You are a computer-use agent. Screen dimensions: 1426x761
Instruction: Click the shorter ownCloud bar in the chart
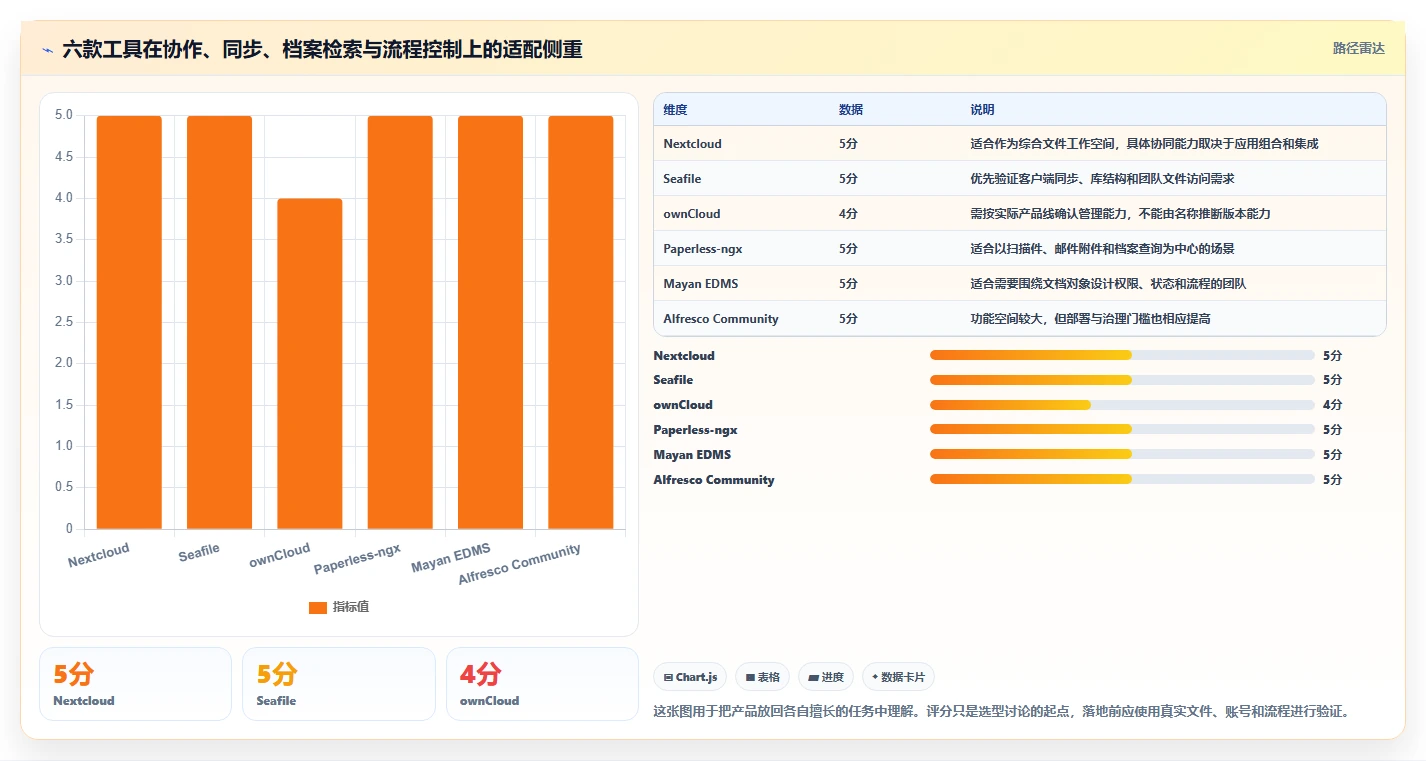pyautogui.click(x=310, y=364)
